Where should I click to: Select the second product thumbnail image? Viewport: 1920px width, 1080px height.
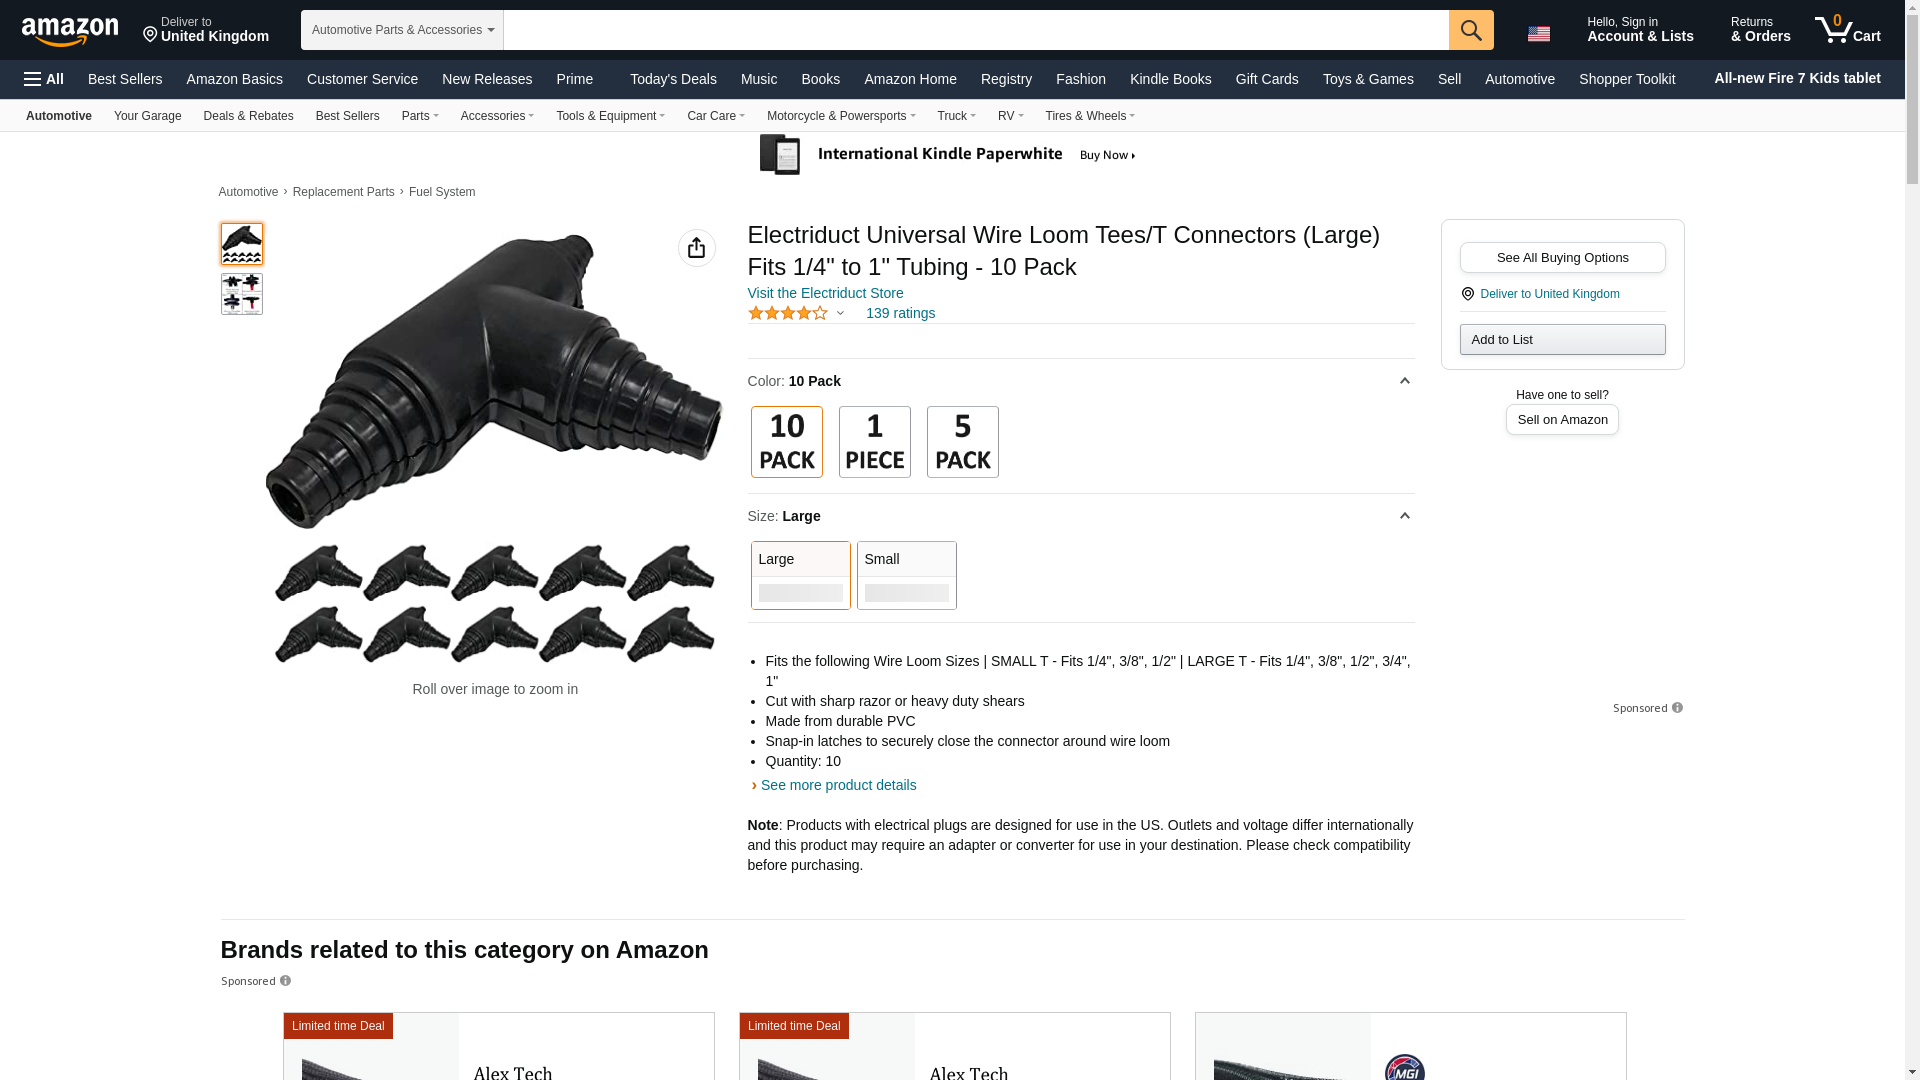coord(241,294)
